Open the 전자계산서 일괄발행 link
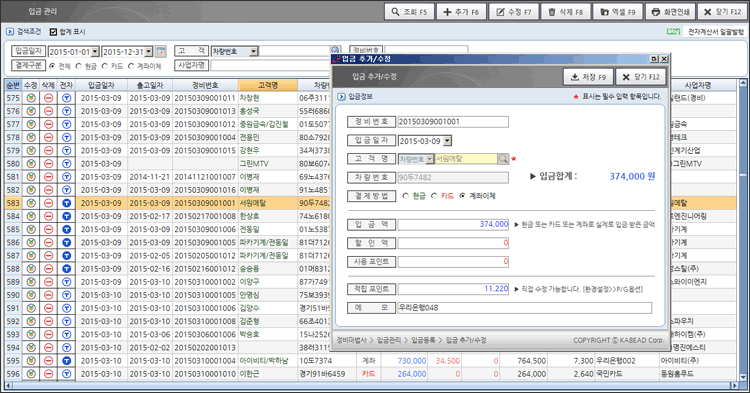The width and height of the screenshot is (750, 393). pyautogui.click(x=716, y=32)
